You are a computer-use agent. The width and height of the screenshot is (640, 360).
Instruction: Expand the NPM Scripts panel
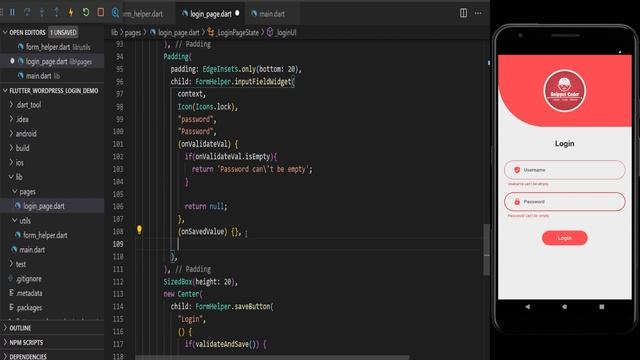pos(23,342)
